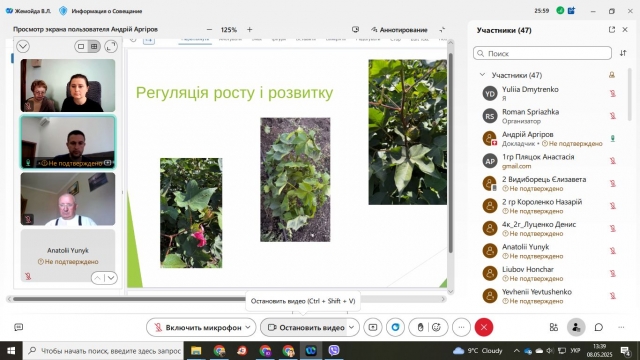Open reactions with the smiley icon
Image resolution: width=640 pixels, height=360 pixels.
pos(436,327)
